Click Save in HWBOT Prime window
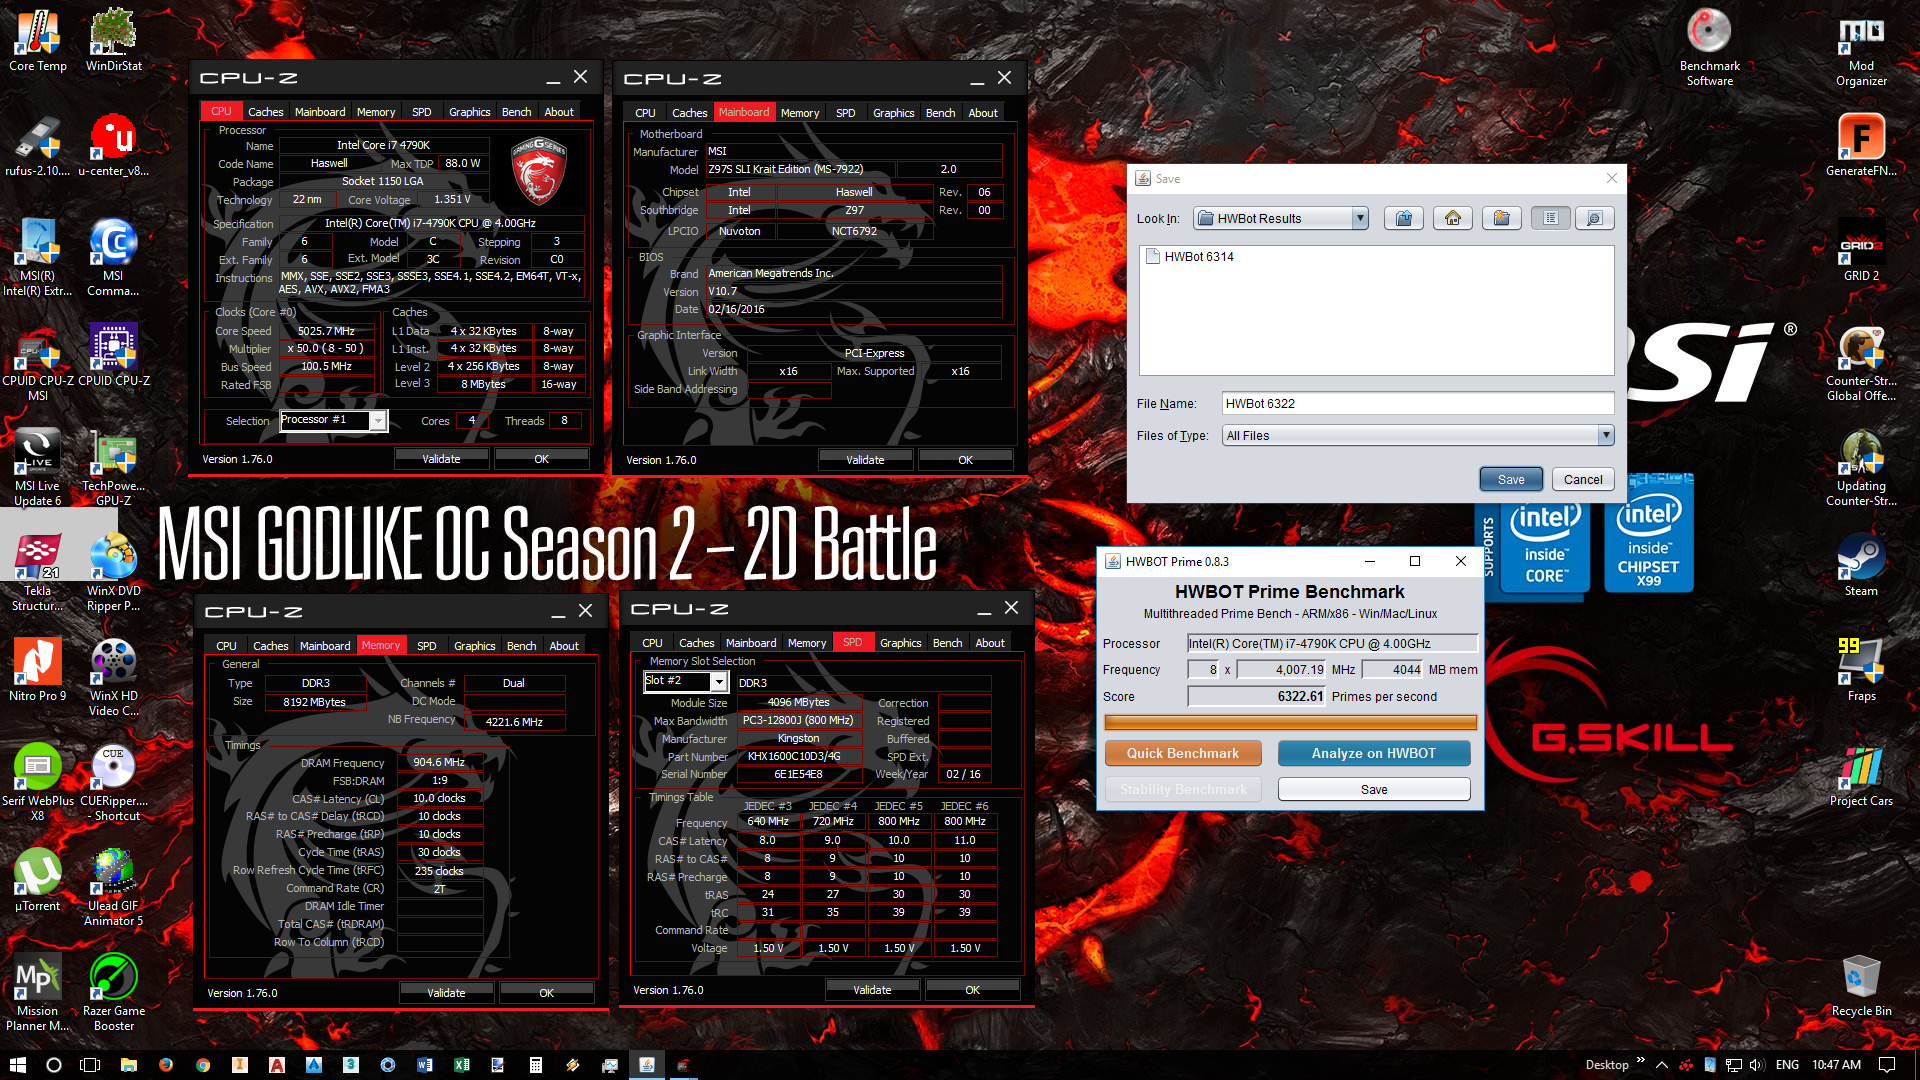 click(1374, 789)
